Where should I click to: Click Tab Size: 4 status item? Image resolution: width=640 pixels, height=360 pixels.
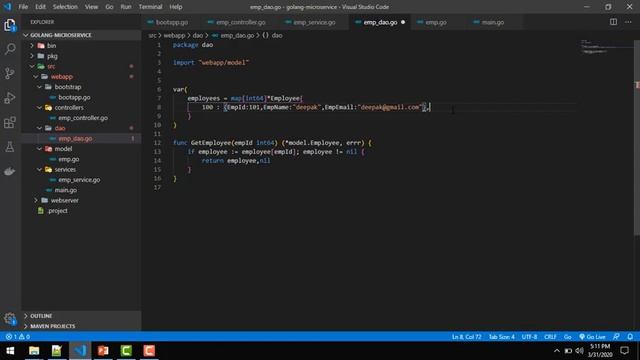coord(502,337)
